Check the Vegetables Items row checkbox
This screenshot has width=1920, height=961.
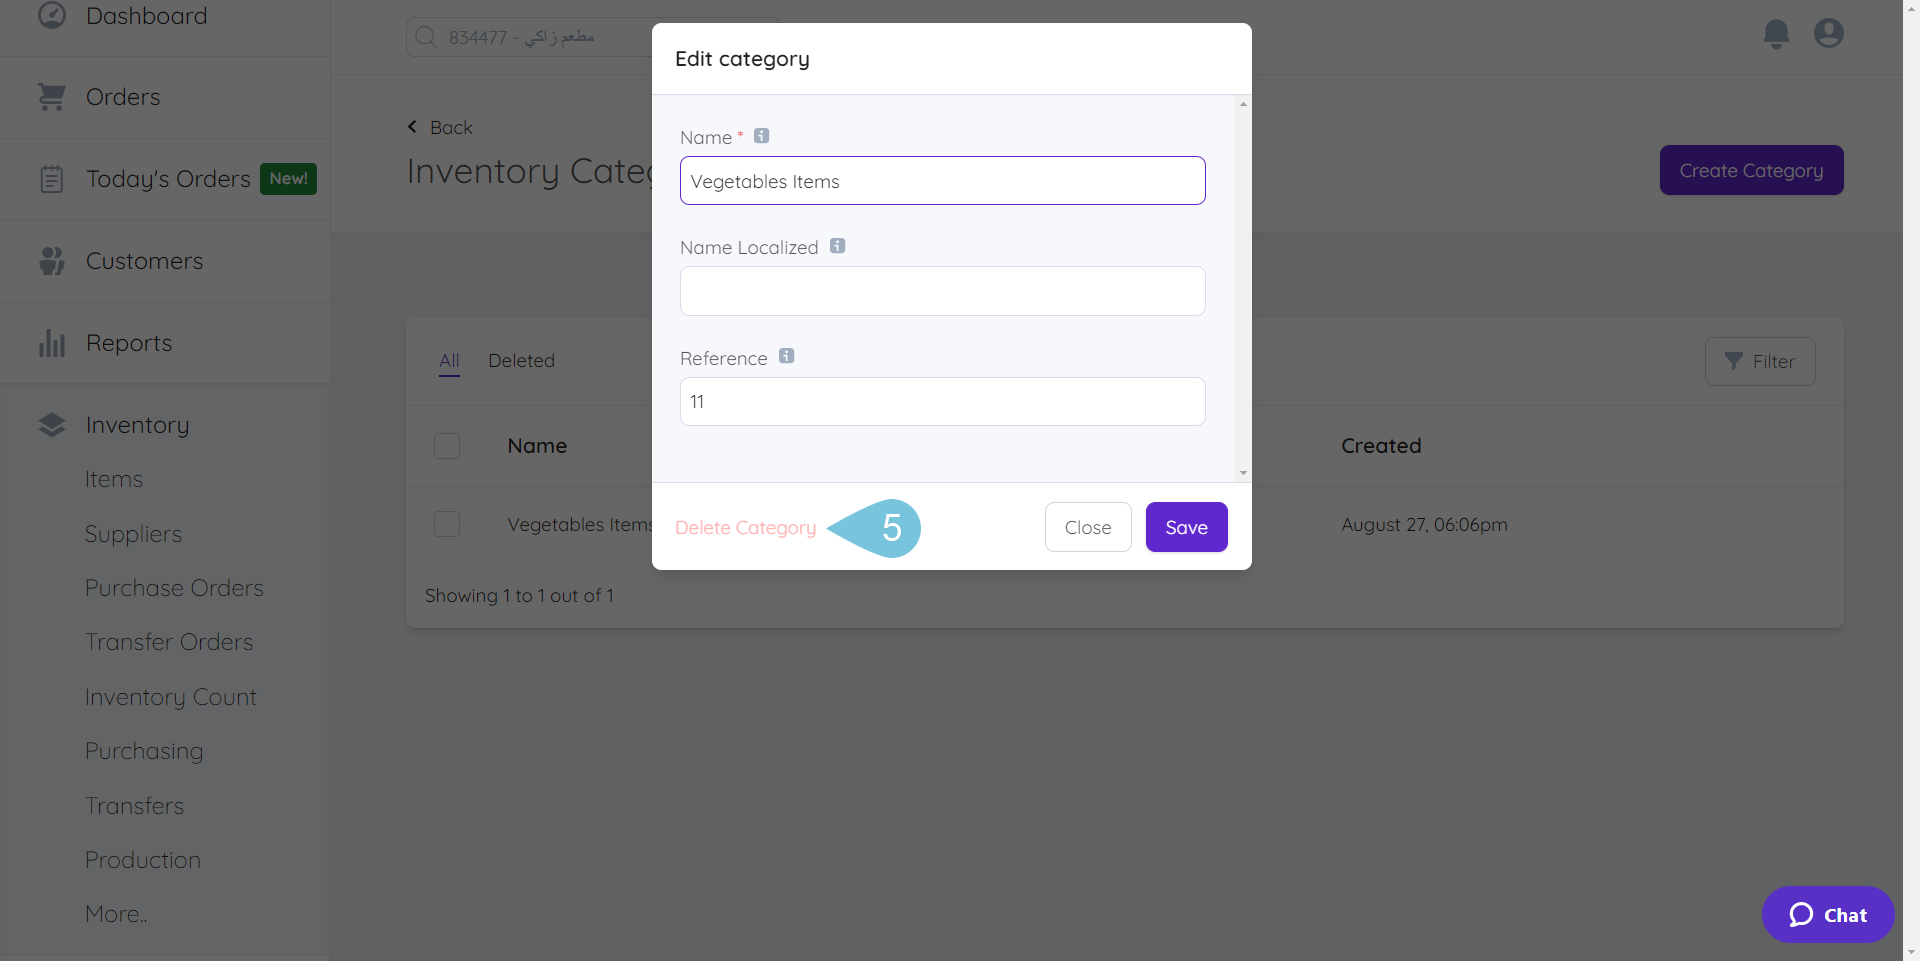pyautogui.click(x=447, y=523)
